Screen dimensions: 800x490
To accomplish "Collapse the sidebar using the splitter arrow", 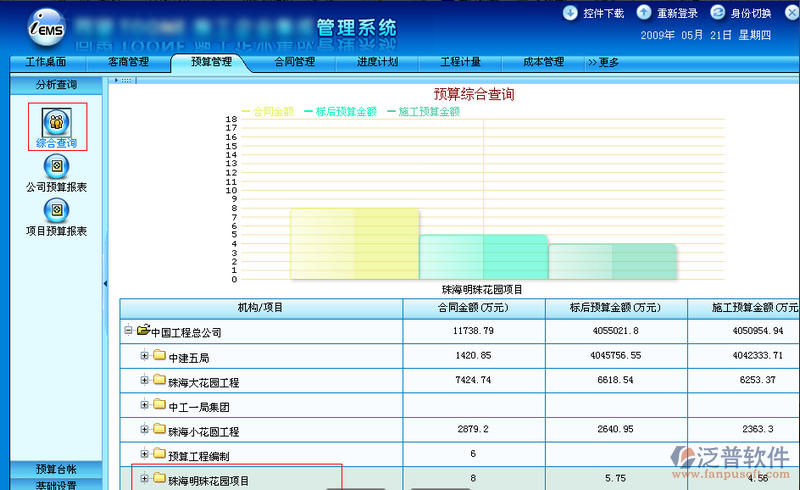I will 105,284.
